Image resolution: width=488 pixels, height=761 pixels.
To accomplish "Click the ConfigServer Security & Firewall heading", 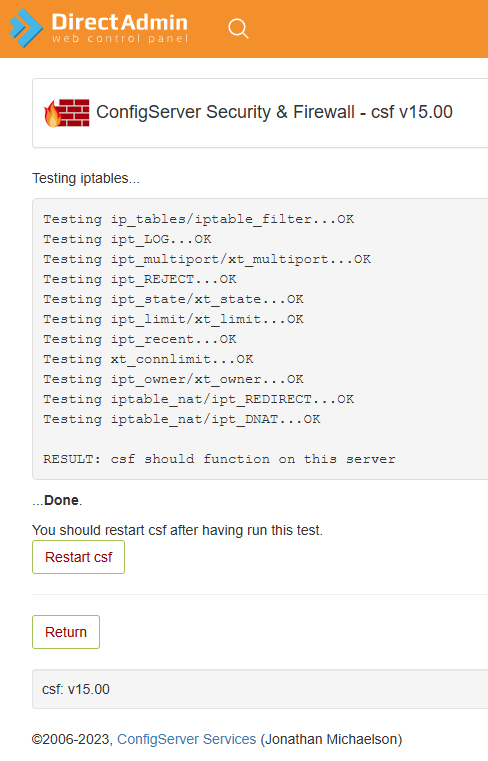I will (274, 112).
